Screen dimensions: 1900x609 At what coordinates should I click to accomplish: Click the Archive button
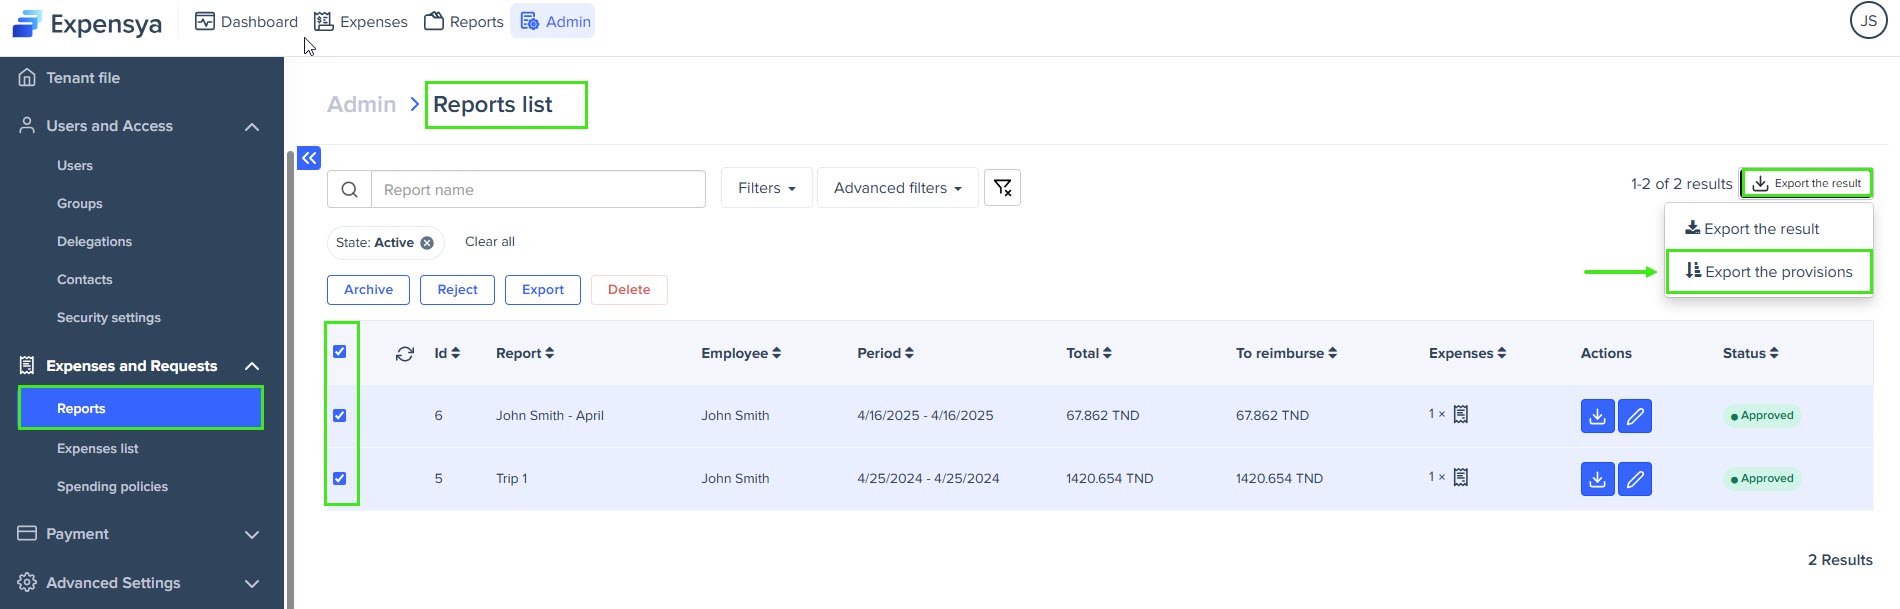pyautogui.click(x=368, y=289)
